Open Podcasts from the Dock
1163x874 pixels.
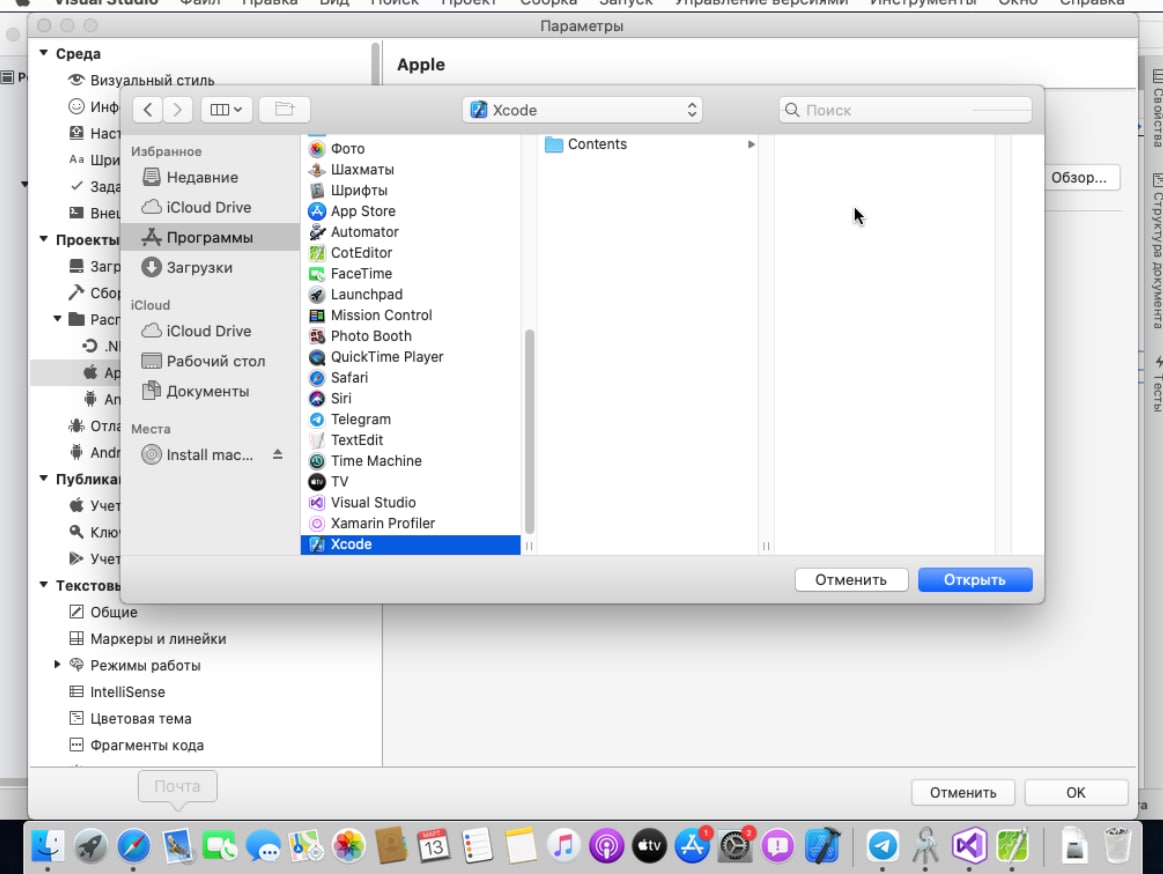[606, 846]
